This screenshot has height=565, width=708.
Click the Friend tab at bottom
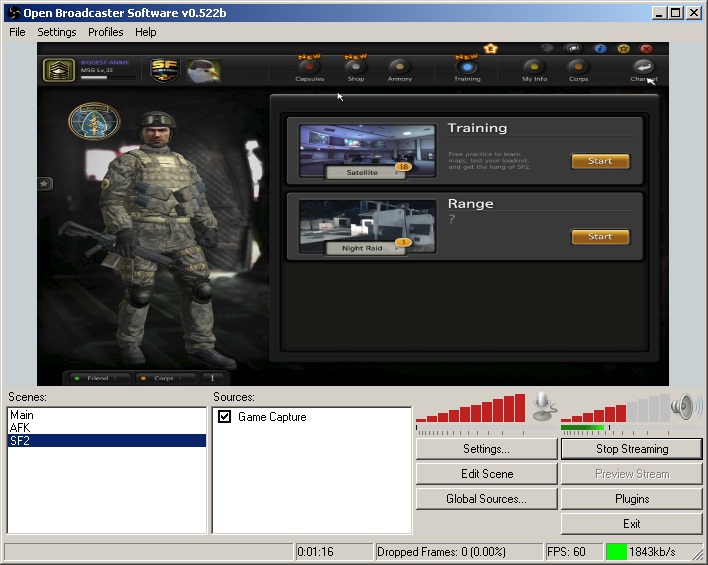click(98, 378)
